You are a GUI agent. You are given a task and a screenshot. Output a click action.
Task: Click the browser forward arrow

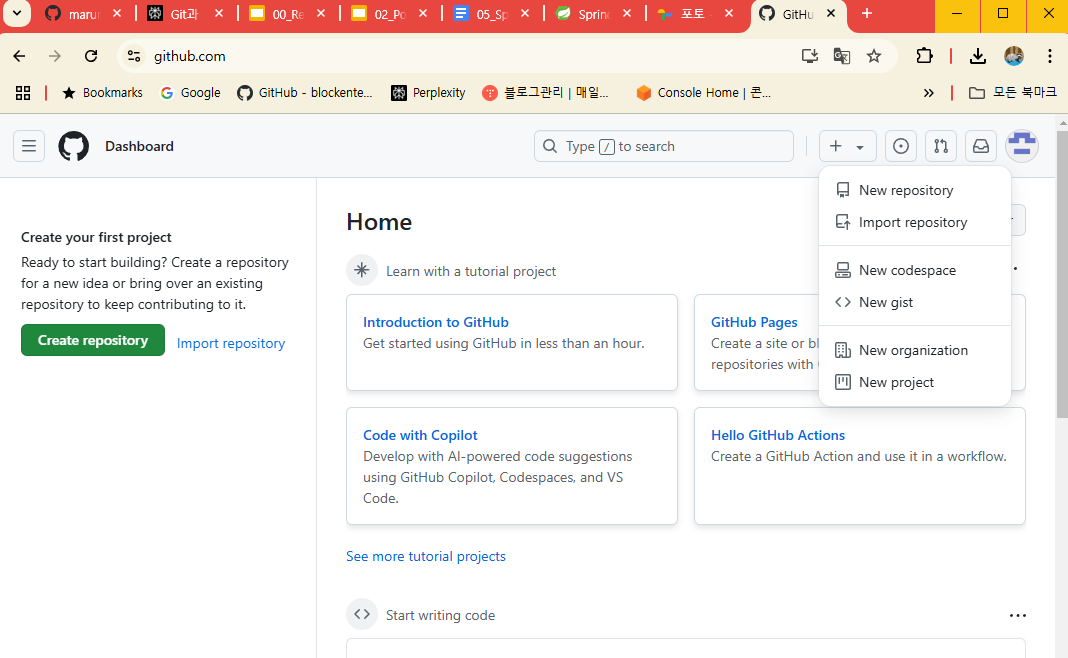(x=54, y=56)
